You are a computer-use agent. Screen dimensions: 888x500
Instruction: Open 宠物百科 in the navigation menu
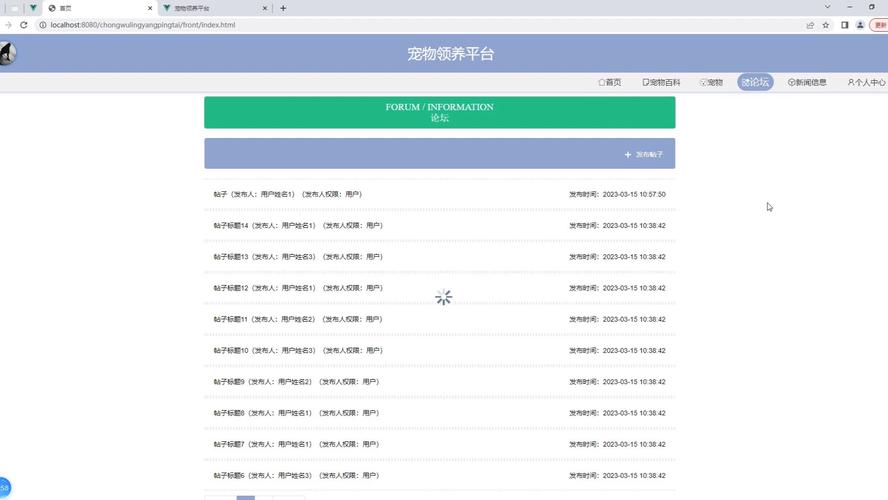(x=661, y=82)
